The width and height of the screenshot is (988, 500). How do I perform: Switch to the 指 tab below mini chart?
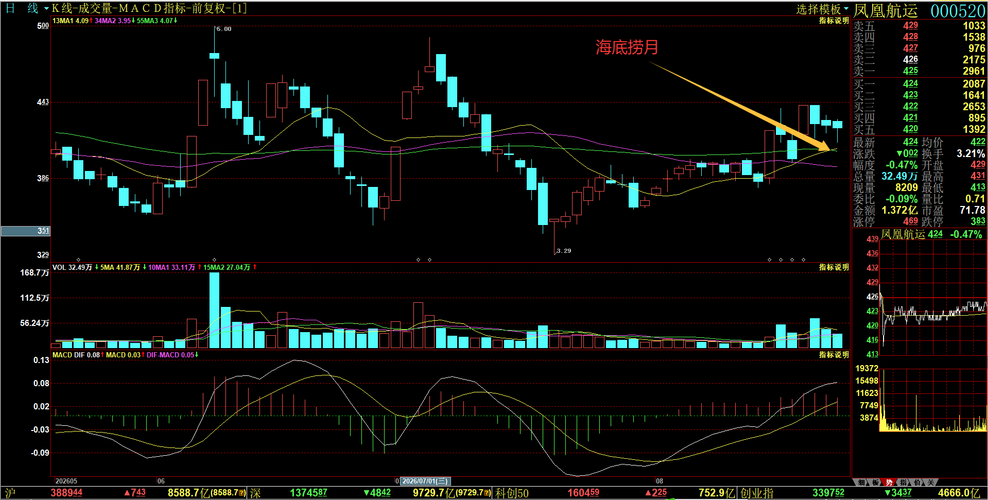point(904,482)
